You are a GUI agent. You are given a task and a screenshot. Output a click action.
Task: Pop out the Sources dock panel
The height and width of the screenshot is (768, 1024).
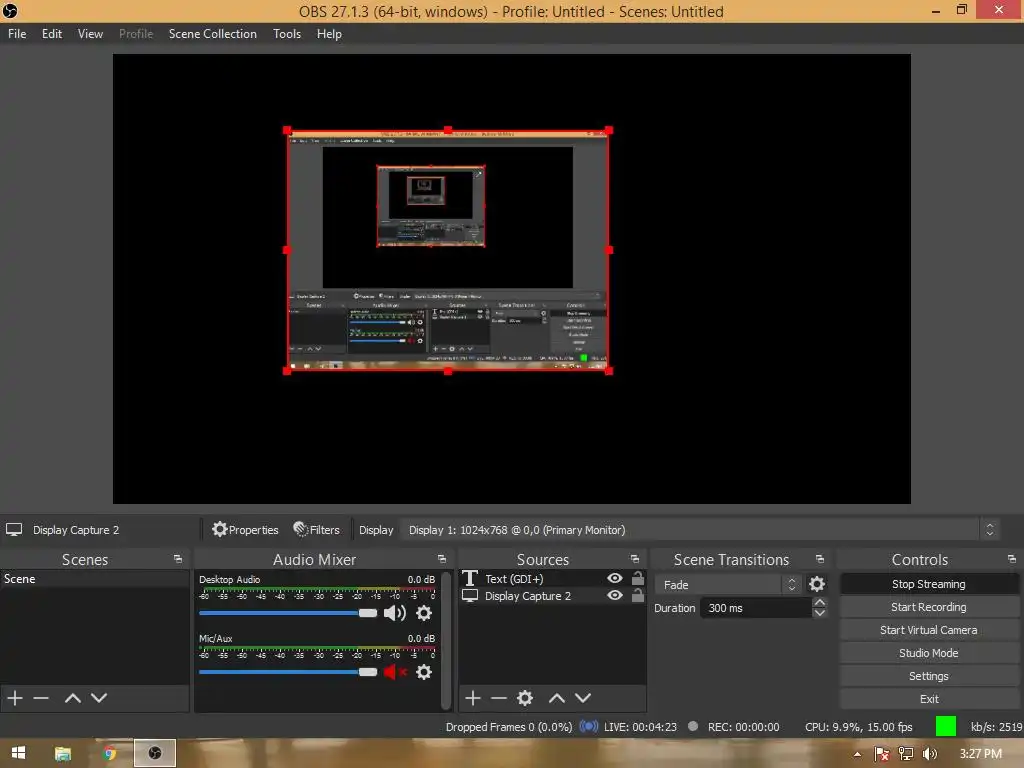634,560
